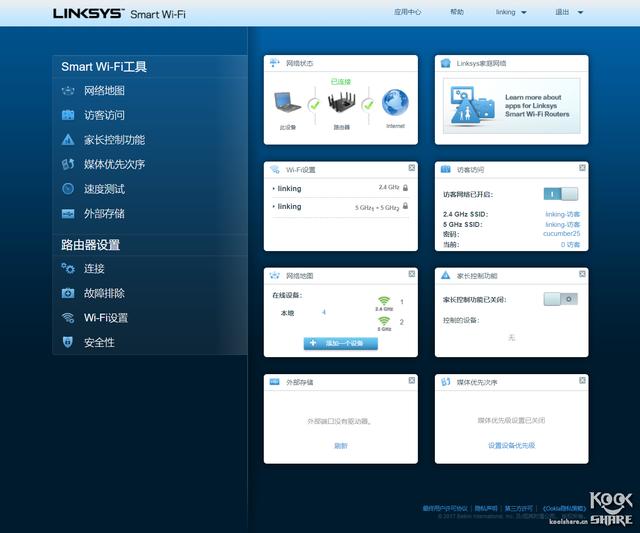The image size is (640, 533).
Task: Open 帮助 in the top bar
Action: (457, 12)
